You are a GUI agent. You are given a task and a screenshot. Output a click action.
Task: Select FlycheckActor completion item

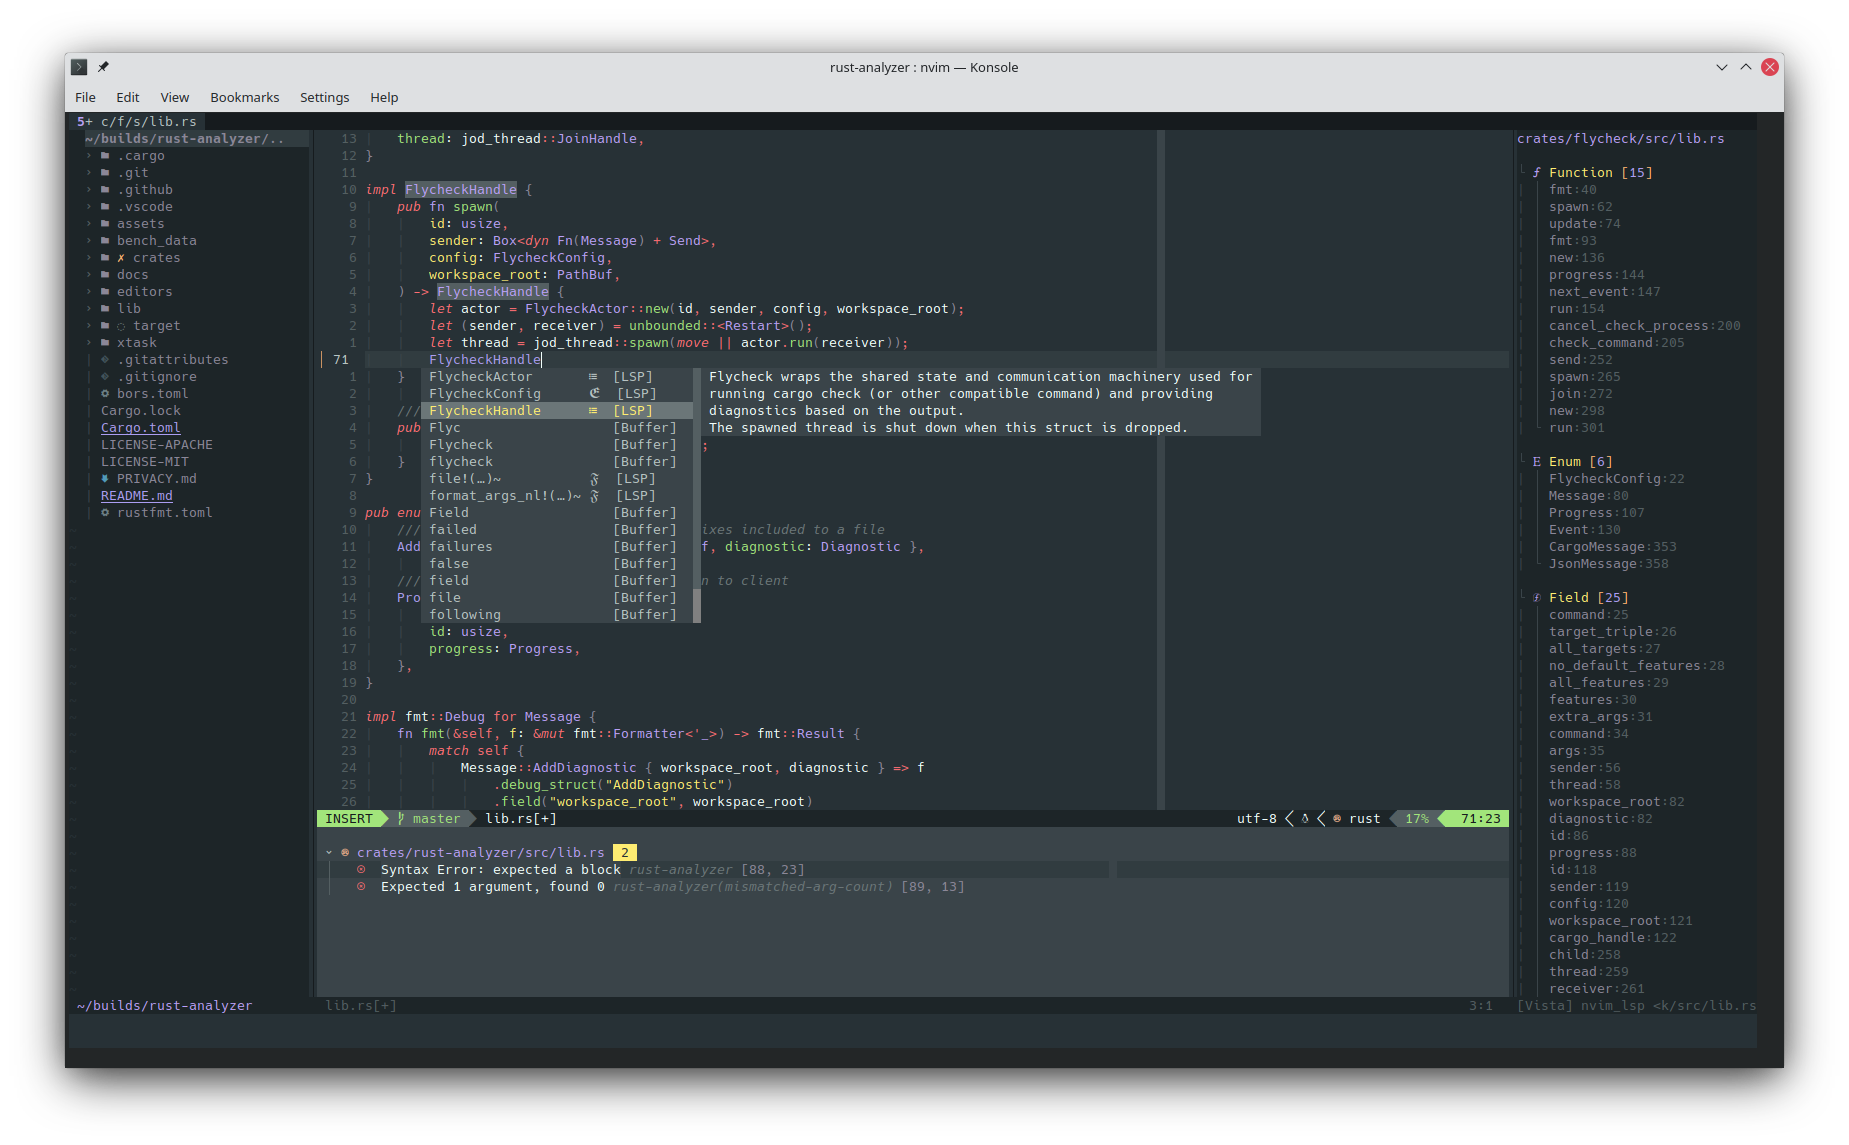pos(556,377)
